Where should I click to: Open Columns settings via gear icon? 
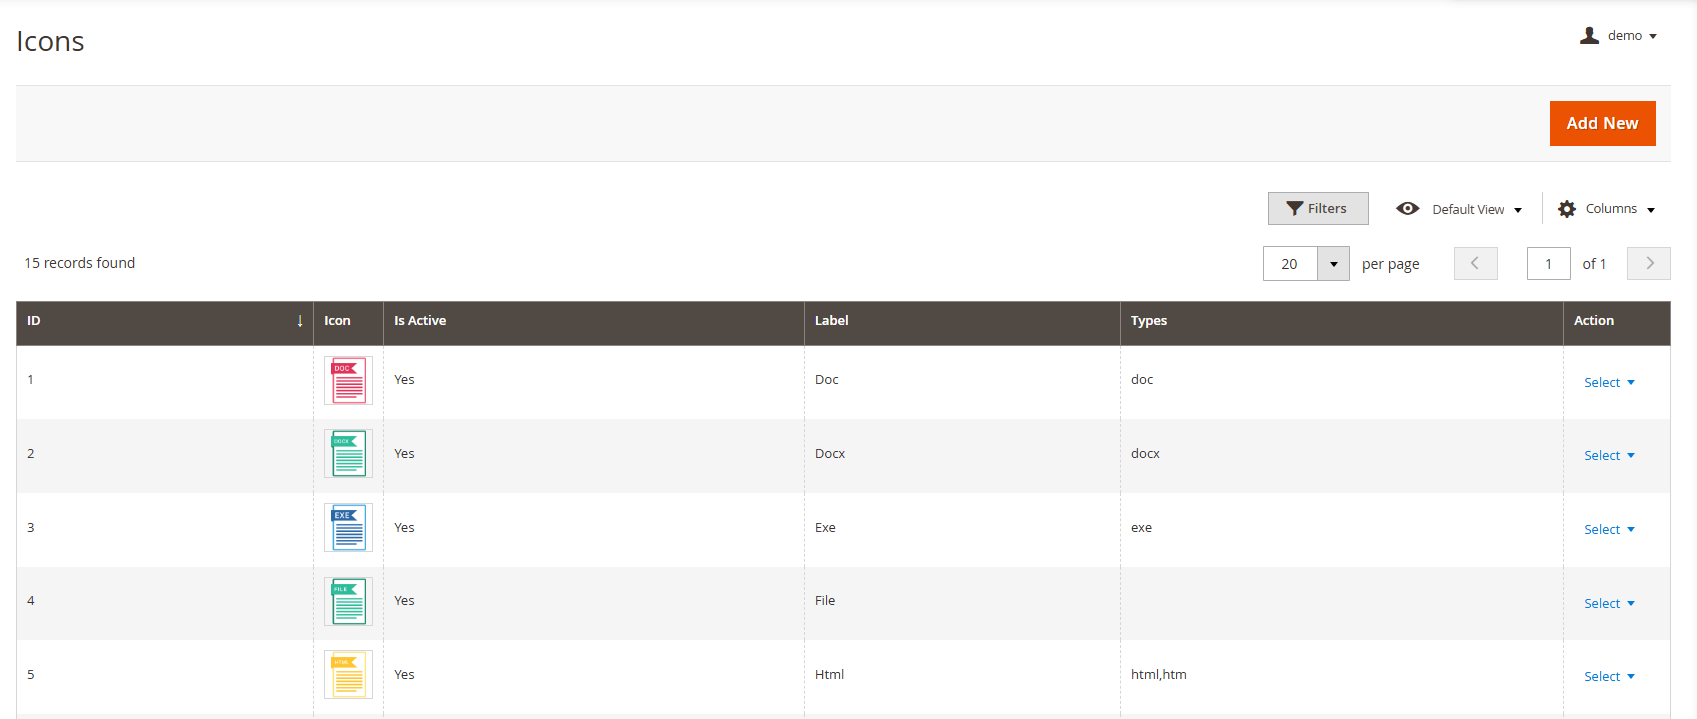click(x=1567, y=209)
